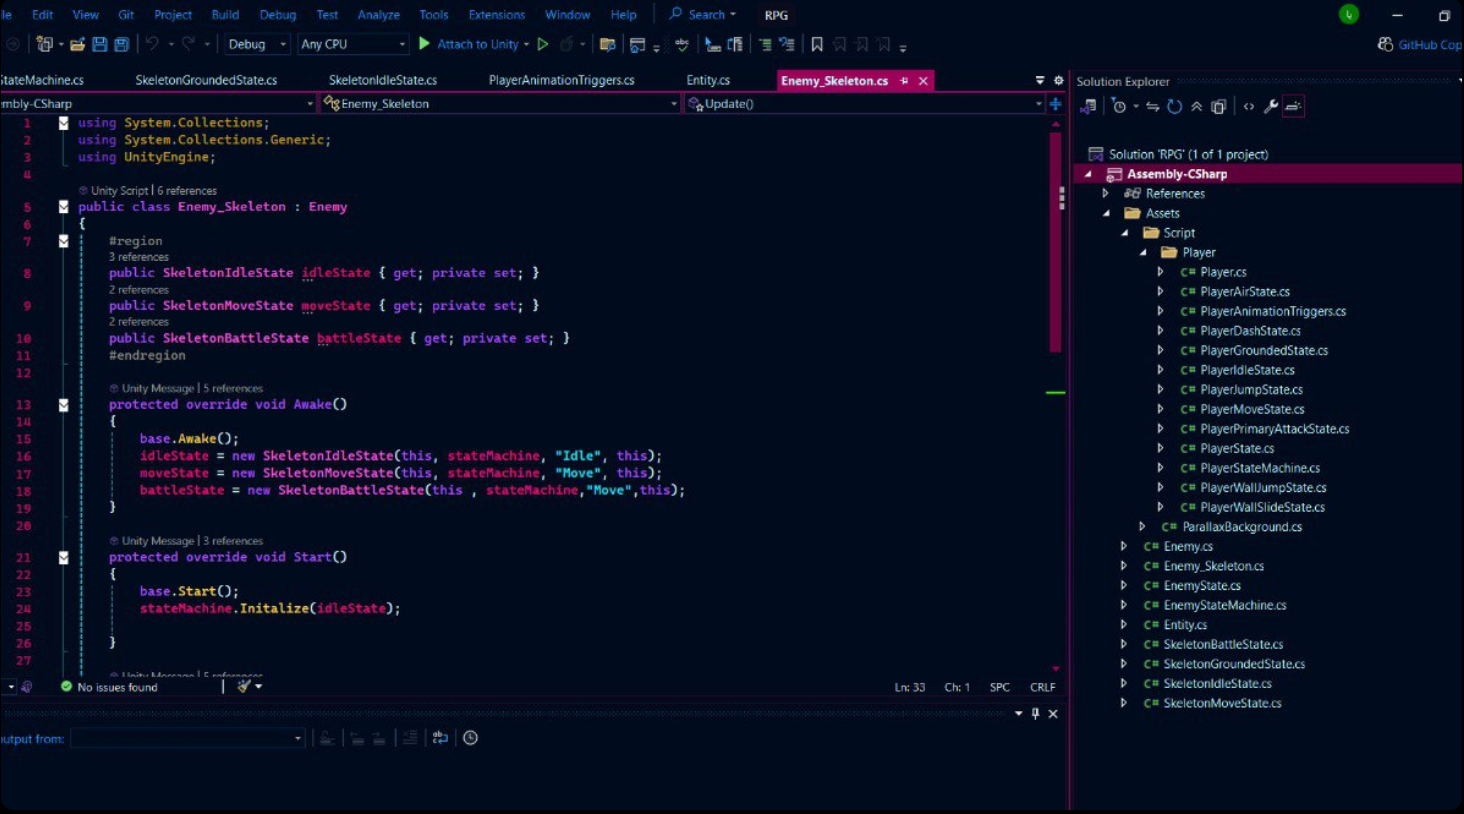Open the Extensions menu
Screen dimensions: 1464x814
click(x=496, y=15)
